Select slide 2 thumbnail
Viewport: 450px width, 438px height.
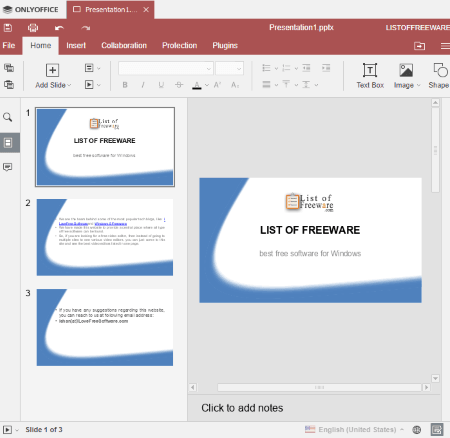[105, 237]
